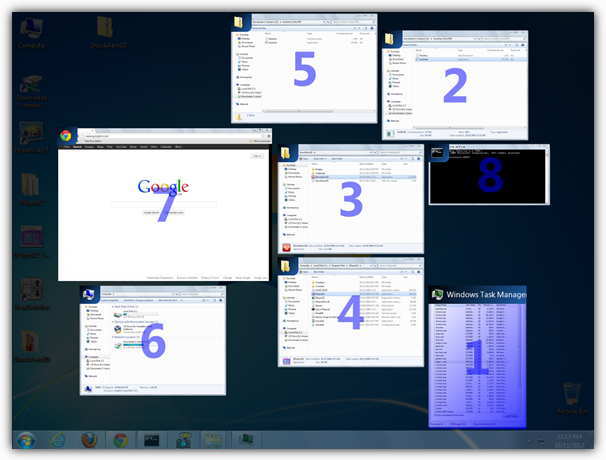The width and height of the screenshot is (606, 460).
Task: Open the Computer window labeled 6
Action: (152, 340)
